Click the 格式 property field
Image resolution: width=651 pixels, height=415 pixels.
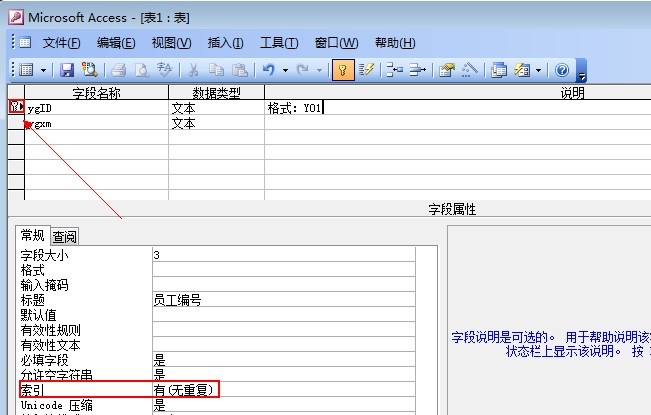point(284,270)
